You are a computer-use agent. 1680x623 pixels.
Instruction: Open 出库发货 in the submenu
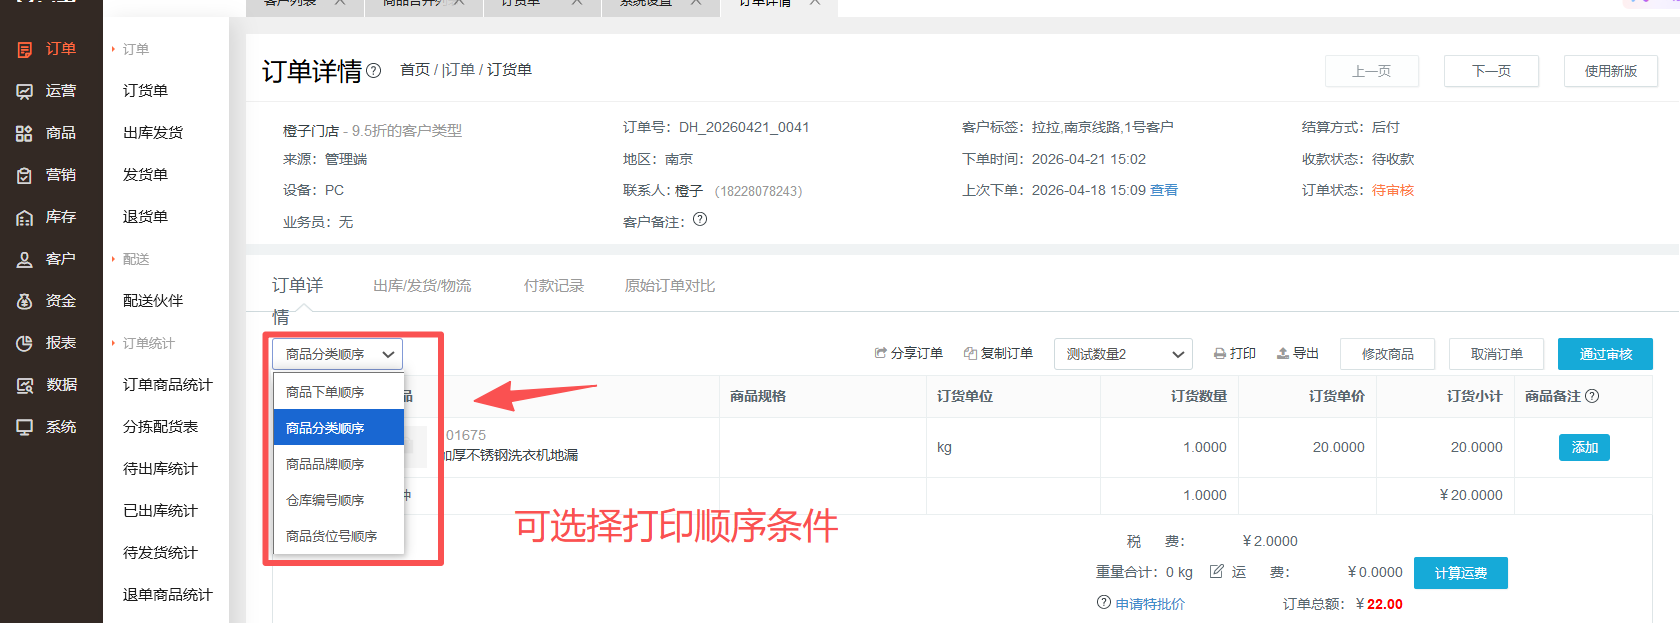pyautogui.click(x=153, y=133)
